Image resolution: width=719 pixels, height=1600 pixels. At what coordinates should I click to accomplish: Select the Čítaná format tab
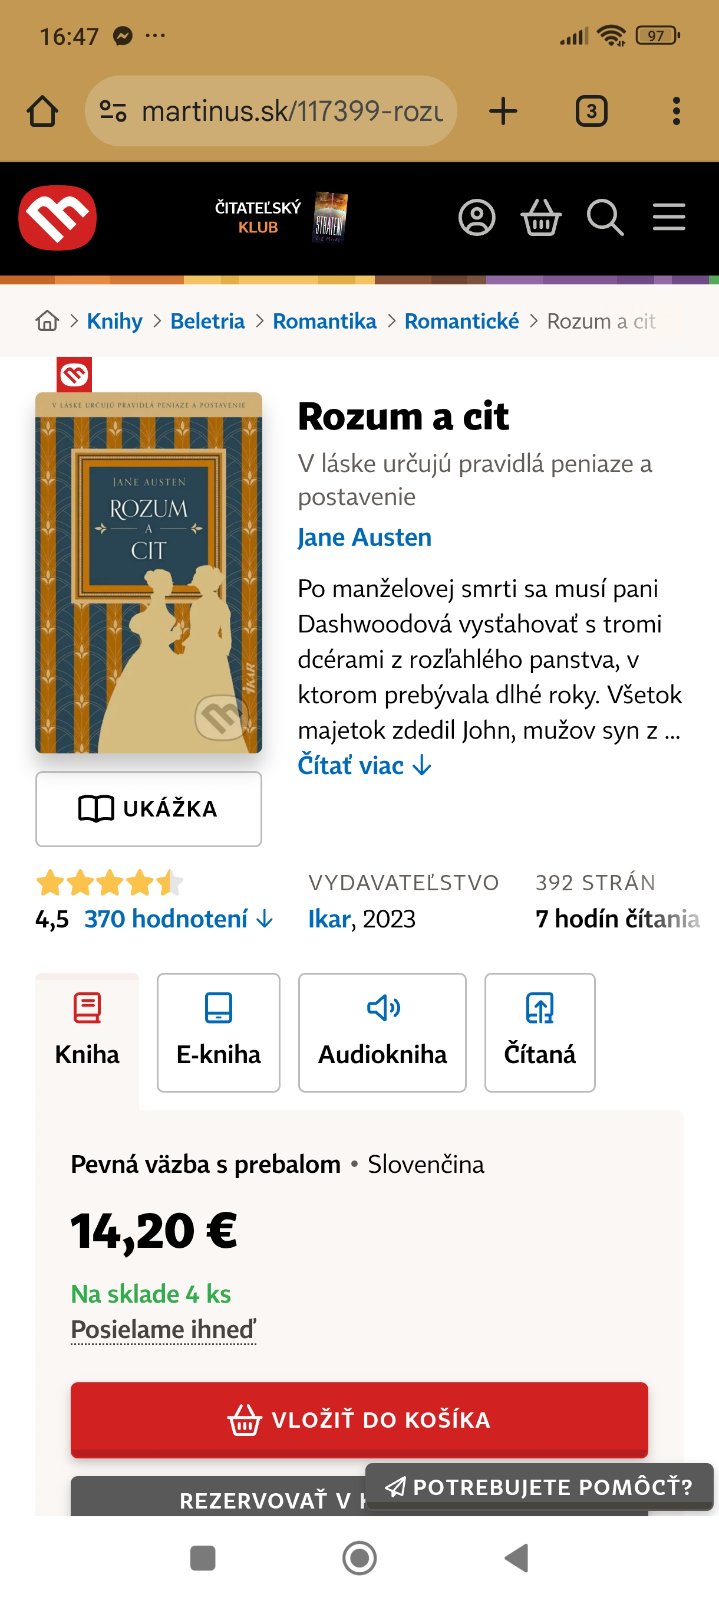(x=540, y=1032)
